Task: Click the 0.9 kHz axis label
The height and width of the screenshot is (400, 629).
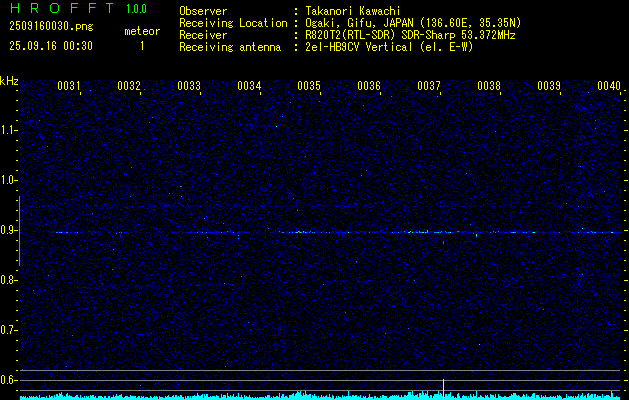Action: tap(8, 230)
